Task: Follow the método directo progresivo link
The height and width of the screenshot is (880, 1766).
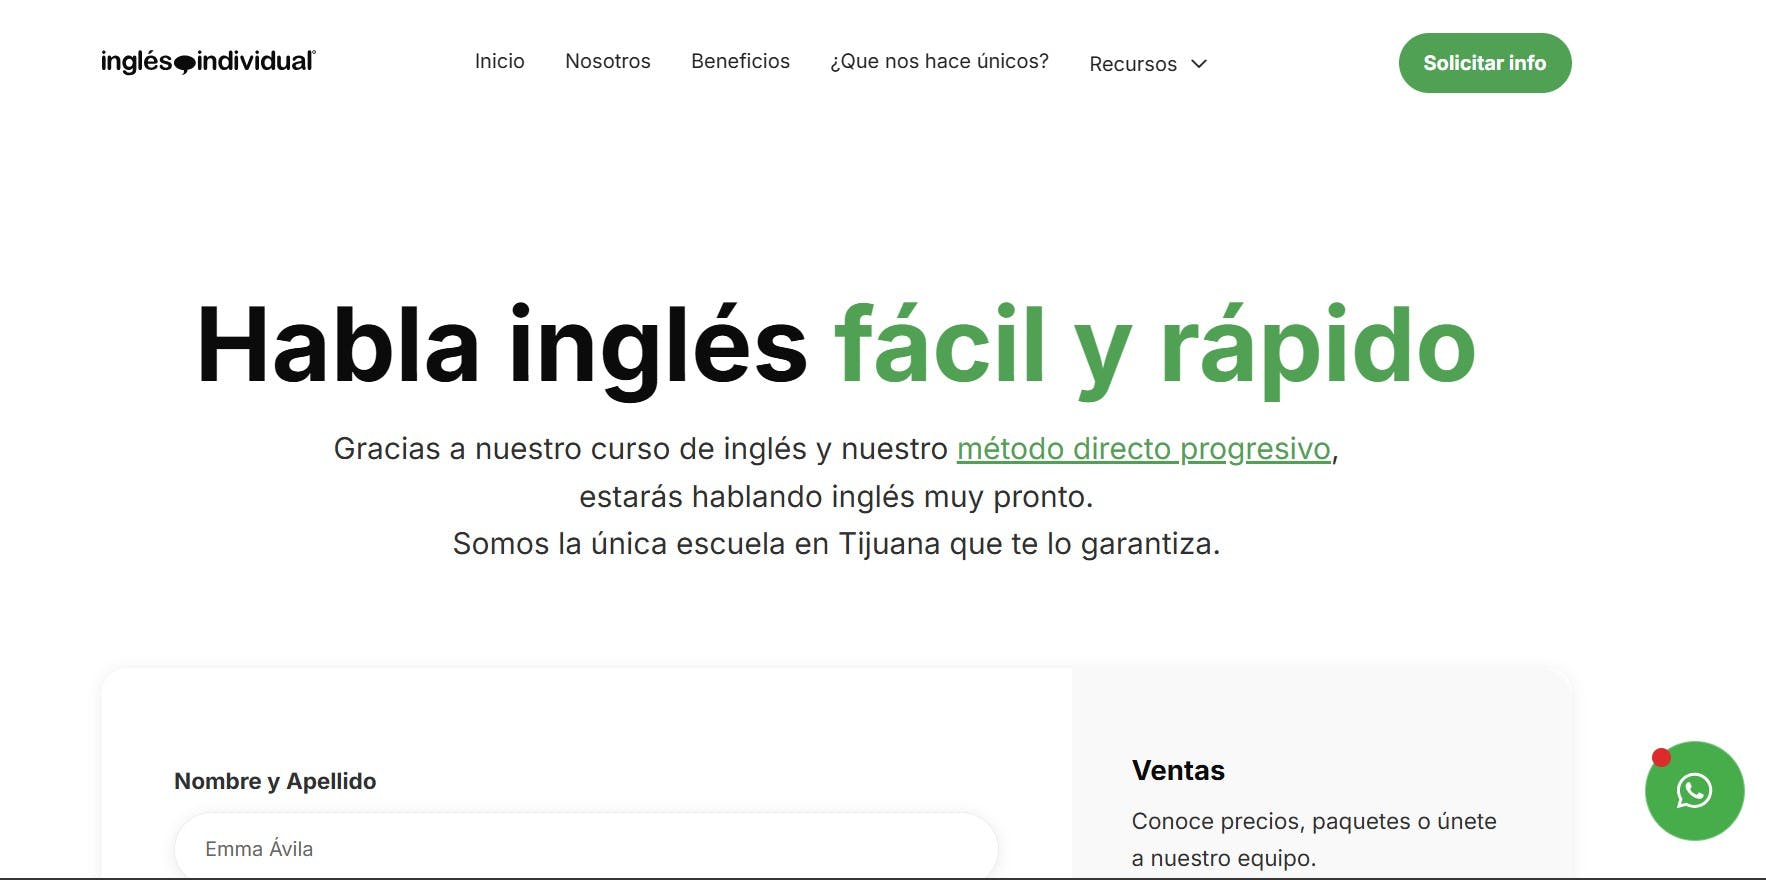Action: (x=1144, y=449)
